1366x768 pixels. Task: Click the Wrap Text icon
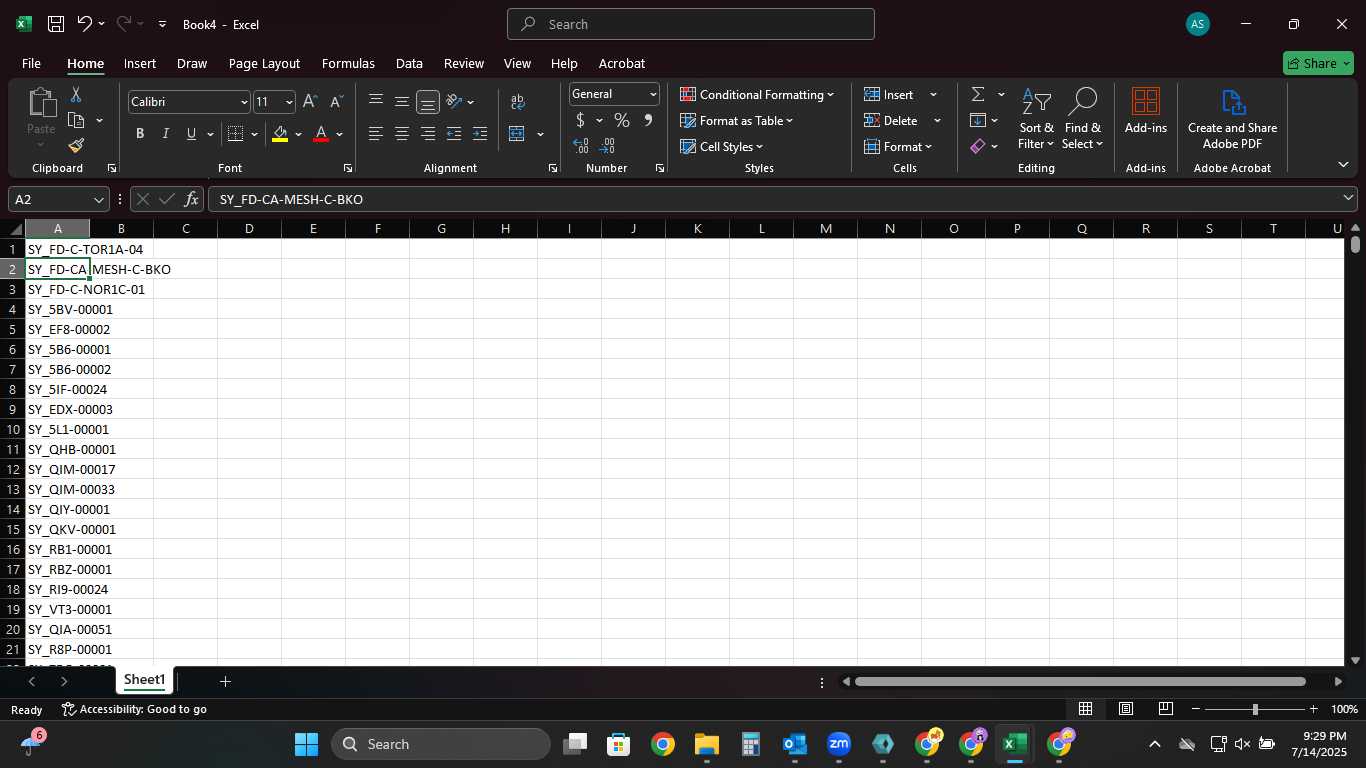click(518, 102)
